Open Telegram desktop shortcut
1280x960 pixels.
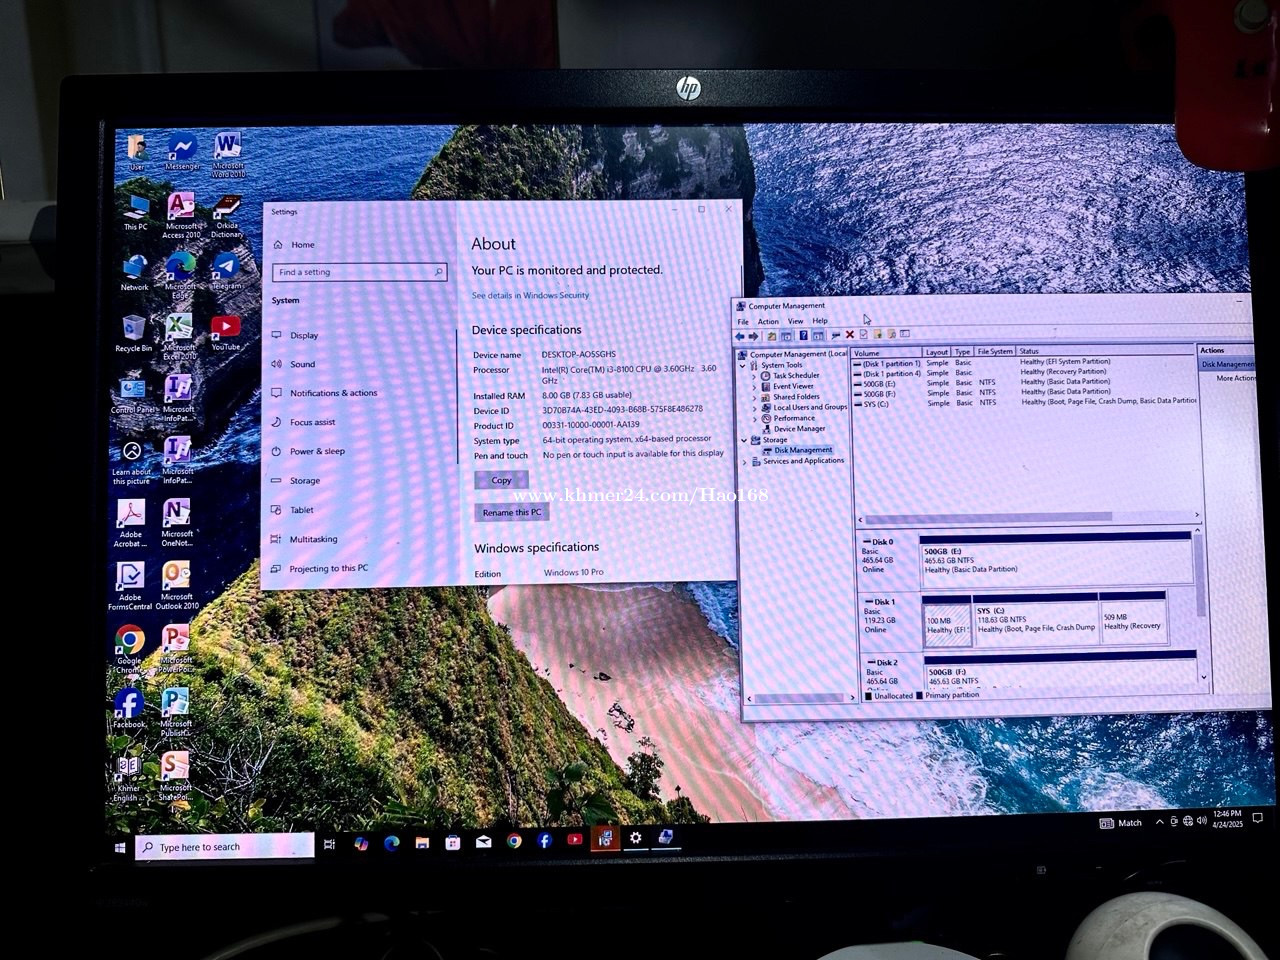[x=226, y=269]
